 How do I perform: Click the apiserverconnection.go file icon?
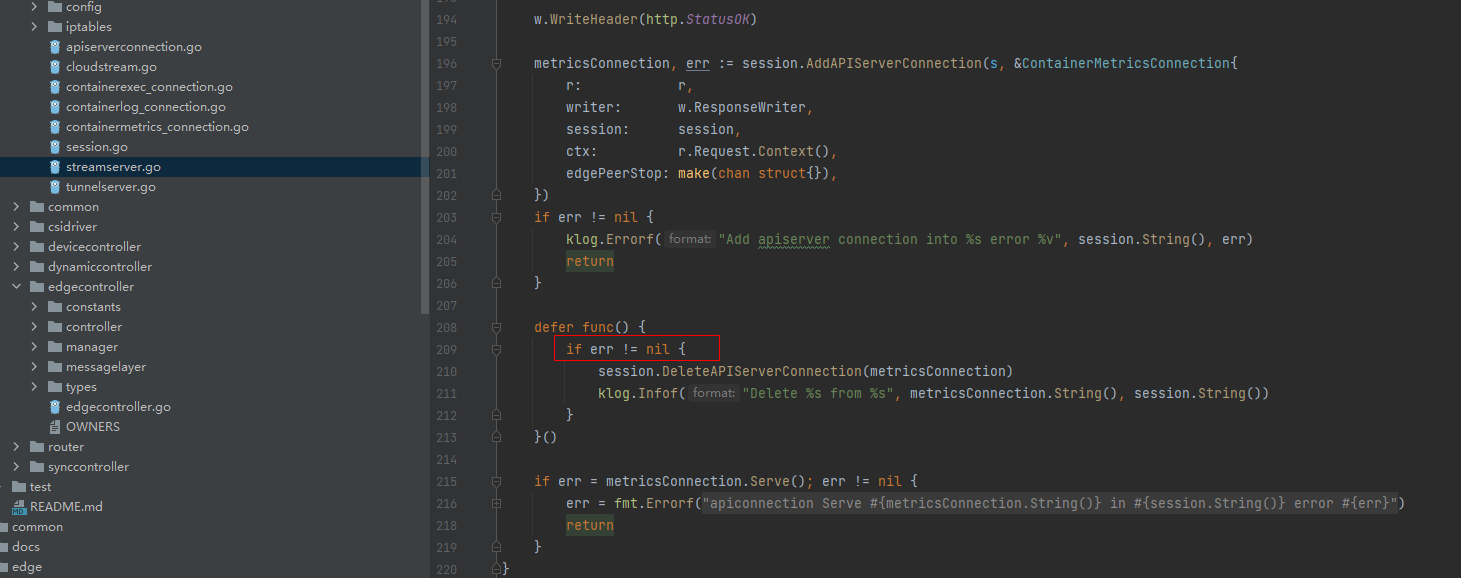click(55, 46)
